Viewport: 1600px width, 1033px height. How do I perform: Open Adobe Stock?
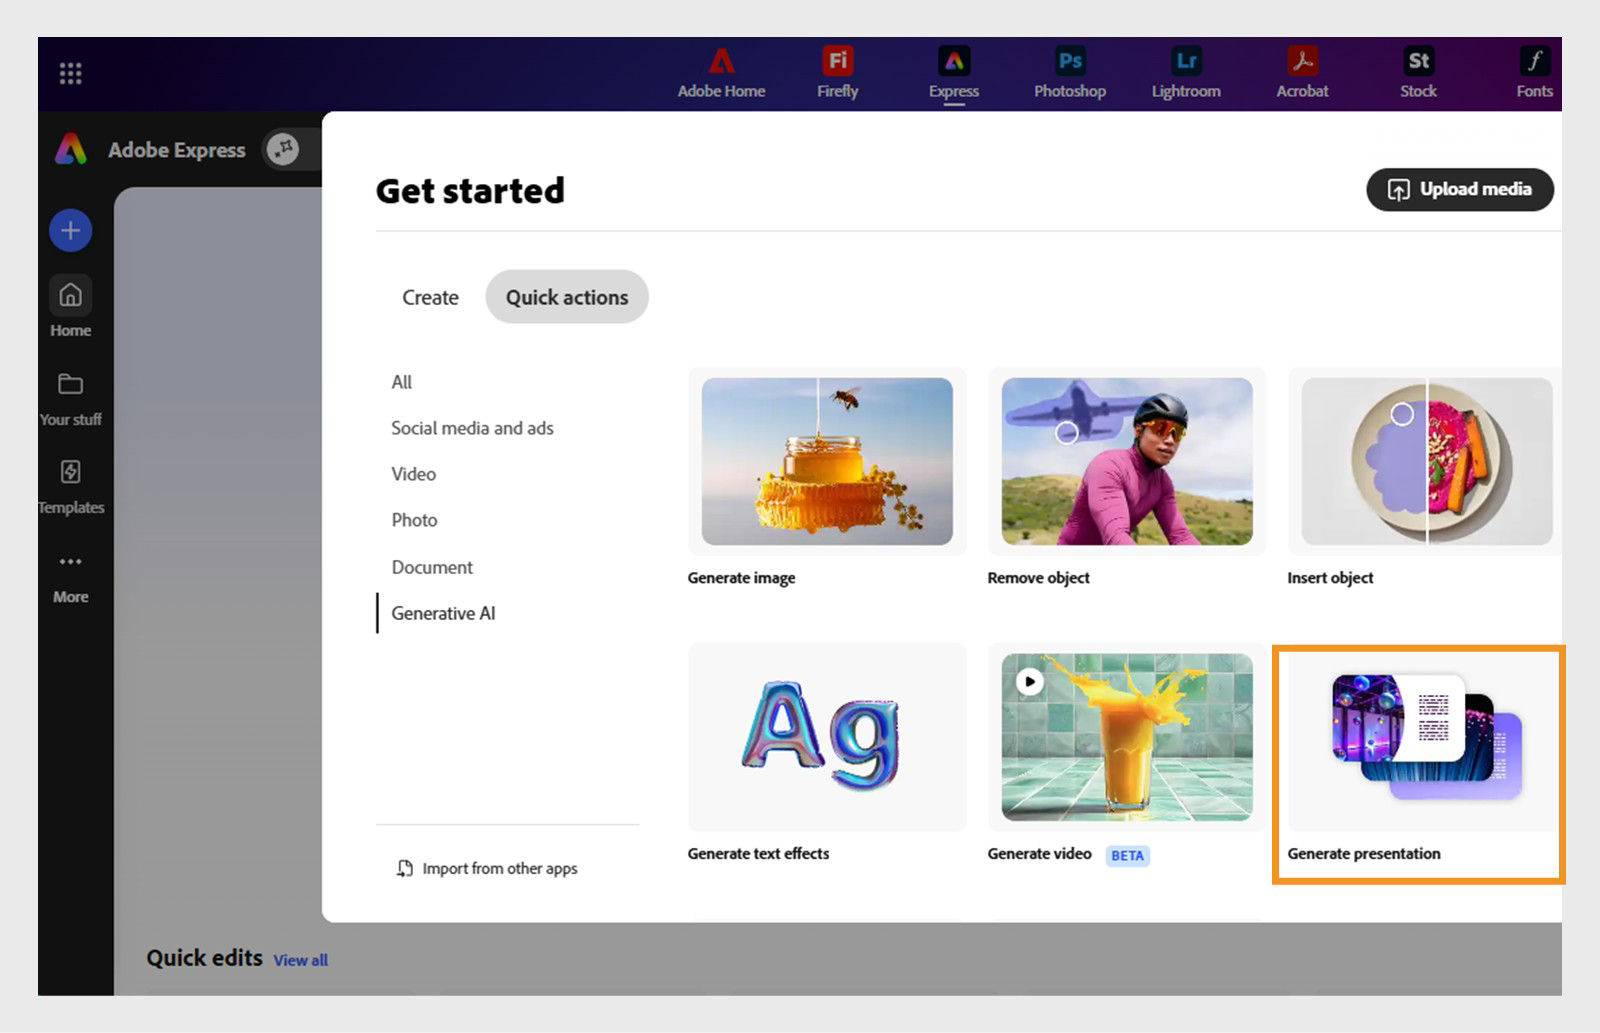(x=1418, y=74)
